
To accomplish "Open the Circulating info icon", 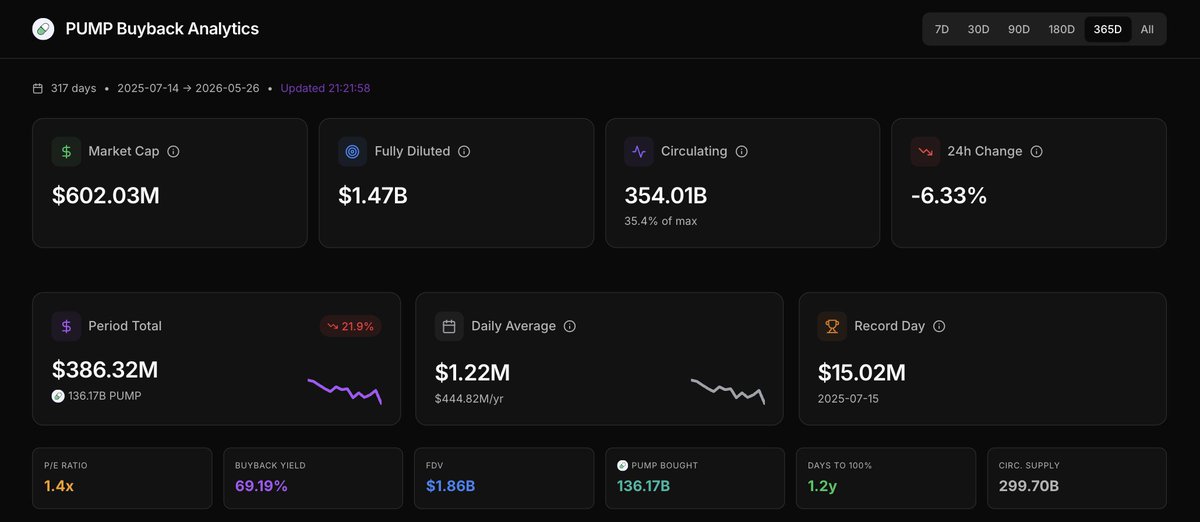I will coord(742,151).
